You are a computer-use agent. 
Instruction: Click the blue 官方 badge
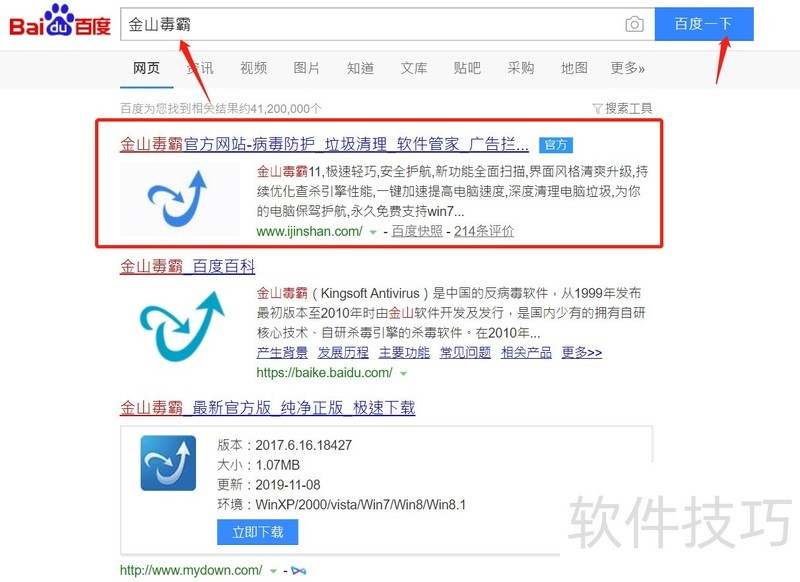point(556,145)
